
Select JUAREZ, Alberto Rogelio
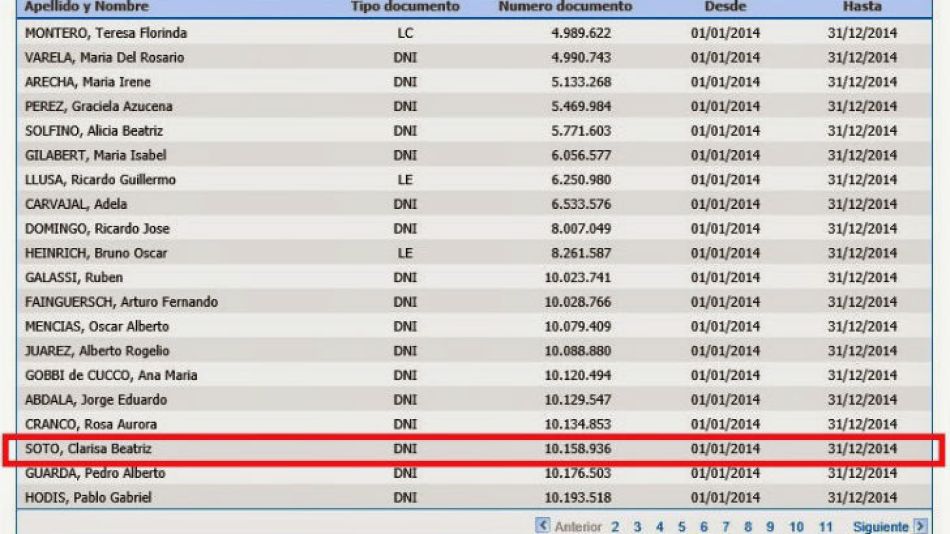97,351
